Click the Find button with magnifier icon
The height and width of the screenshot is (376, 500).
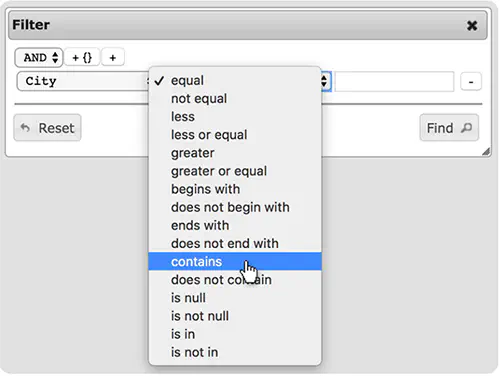pos(449,128)
